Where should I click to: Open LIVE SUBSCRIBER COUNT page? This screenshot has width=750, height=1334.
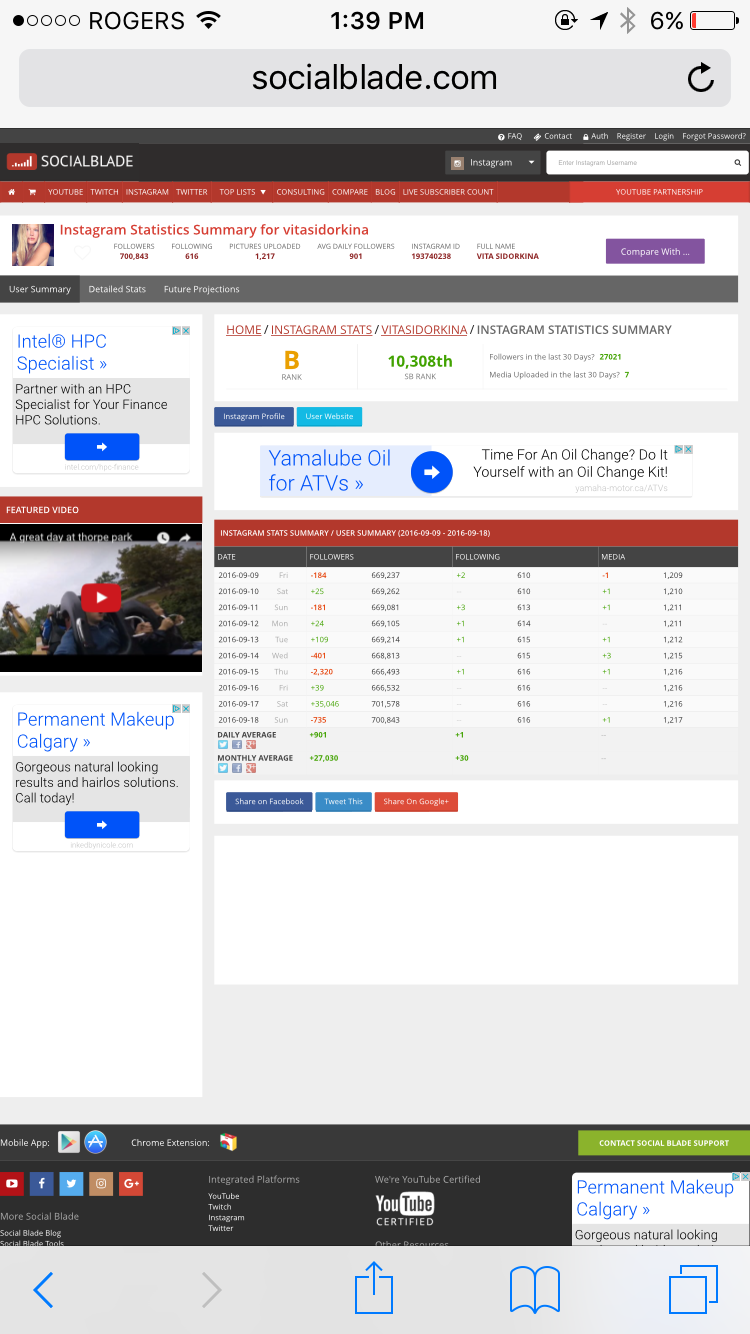pos(448,192)
